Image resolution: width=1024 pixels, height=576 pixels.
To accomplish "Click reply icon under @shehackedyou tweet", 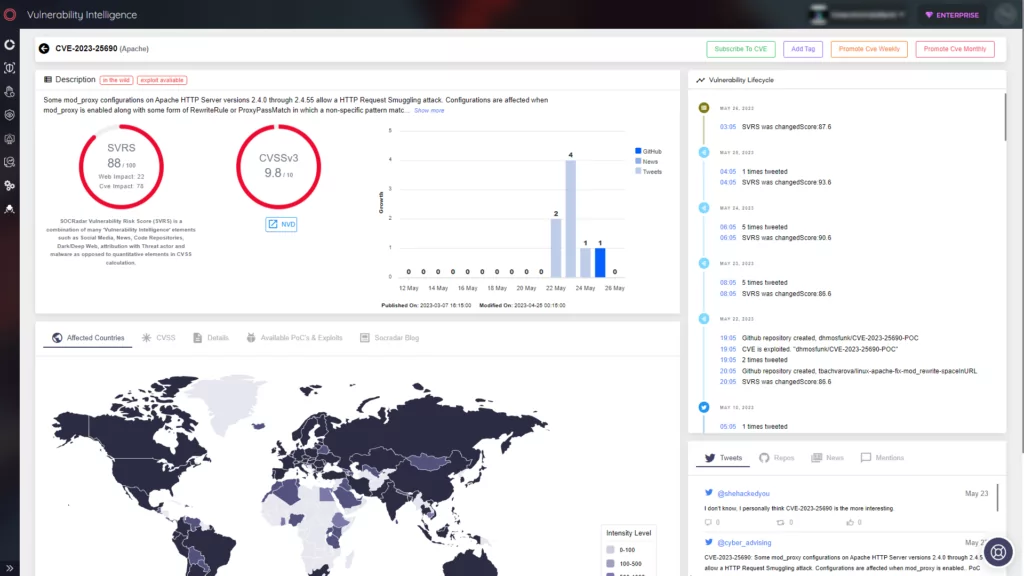I will coord(708,522).
